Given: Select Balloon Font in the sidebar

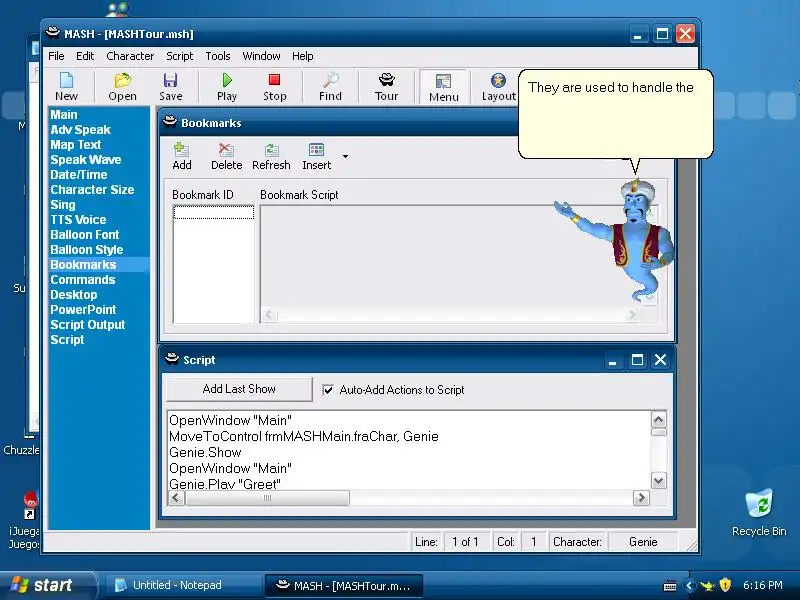Looking at the screenshot, I should [85, 235].
